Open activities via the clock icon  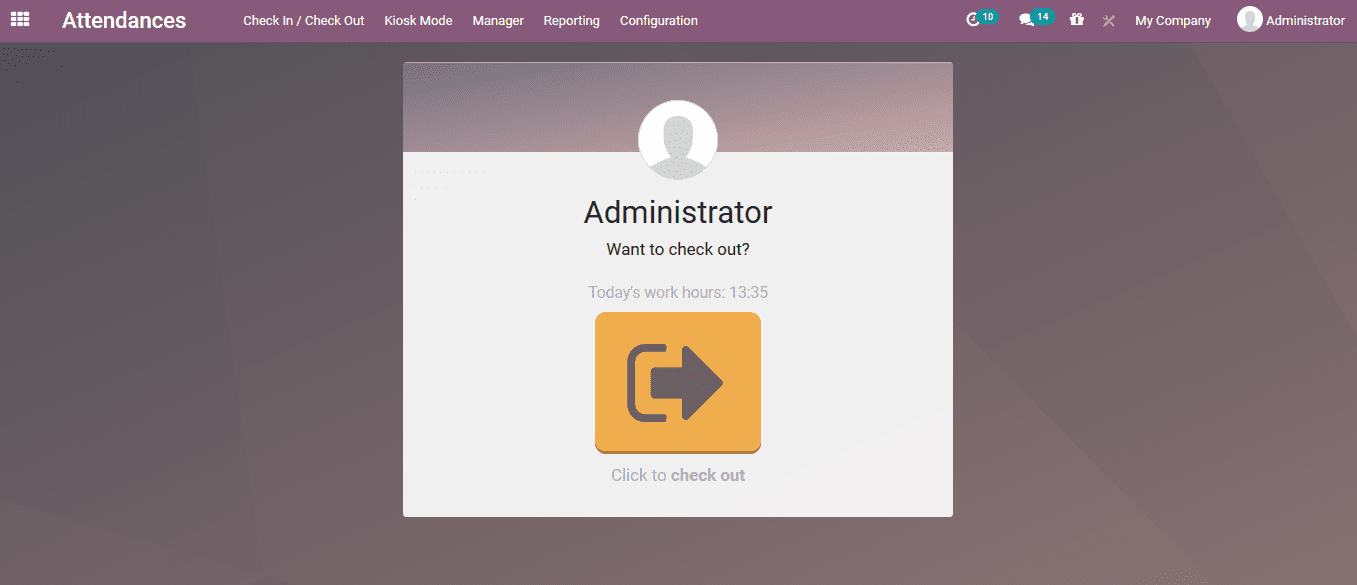tap(972, 20)
